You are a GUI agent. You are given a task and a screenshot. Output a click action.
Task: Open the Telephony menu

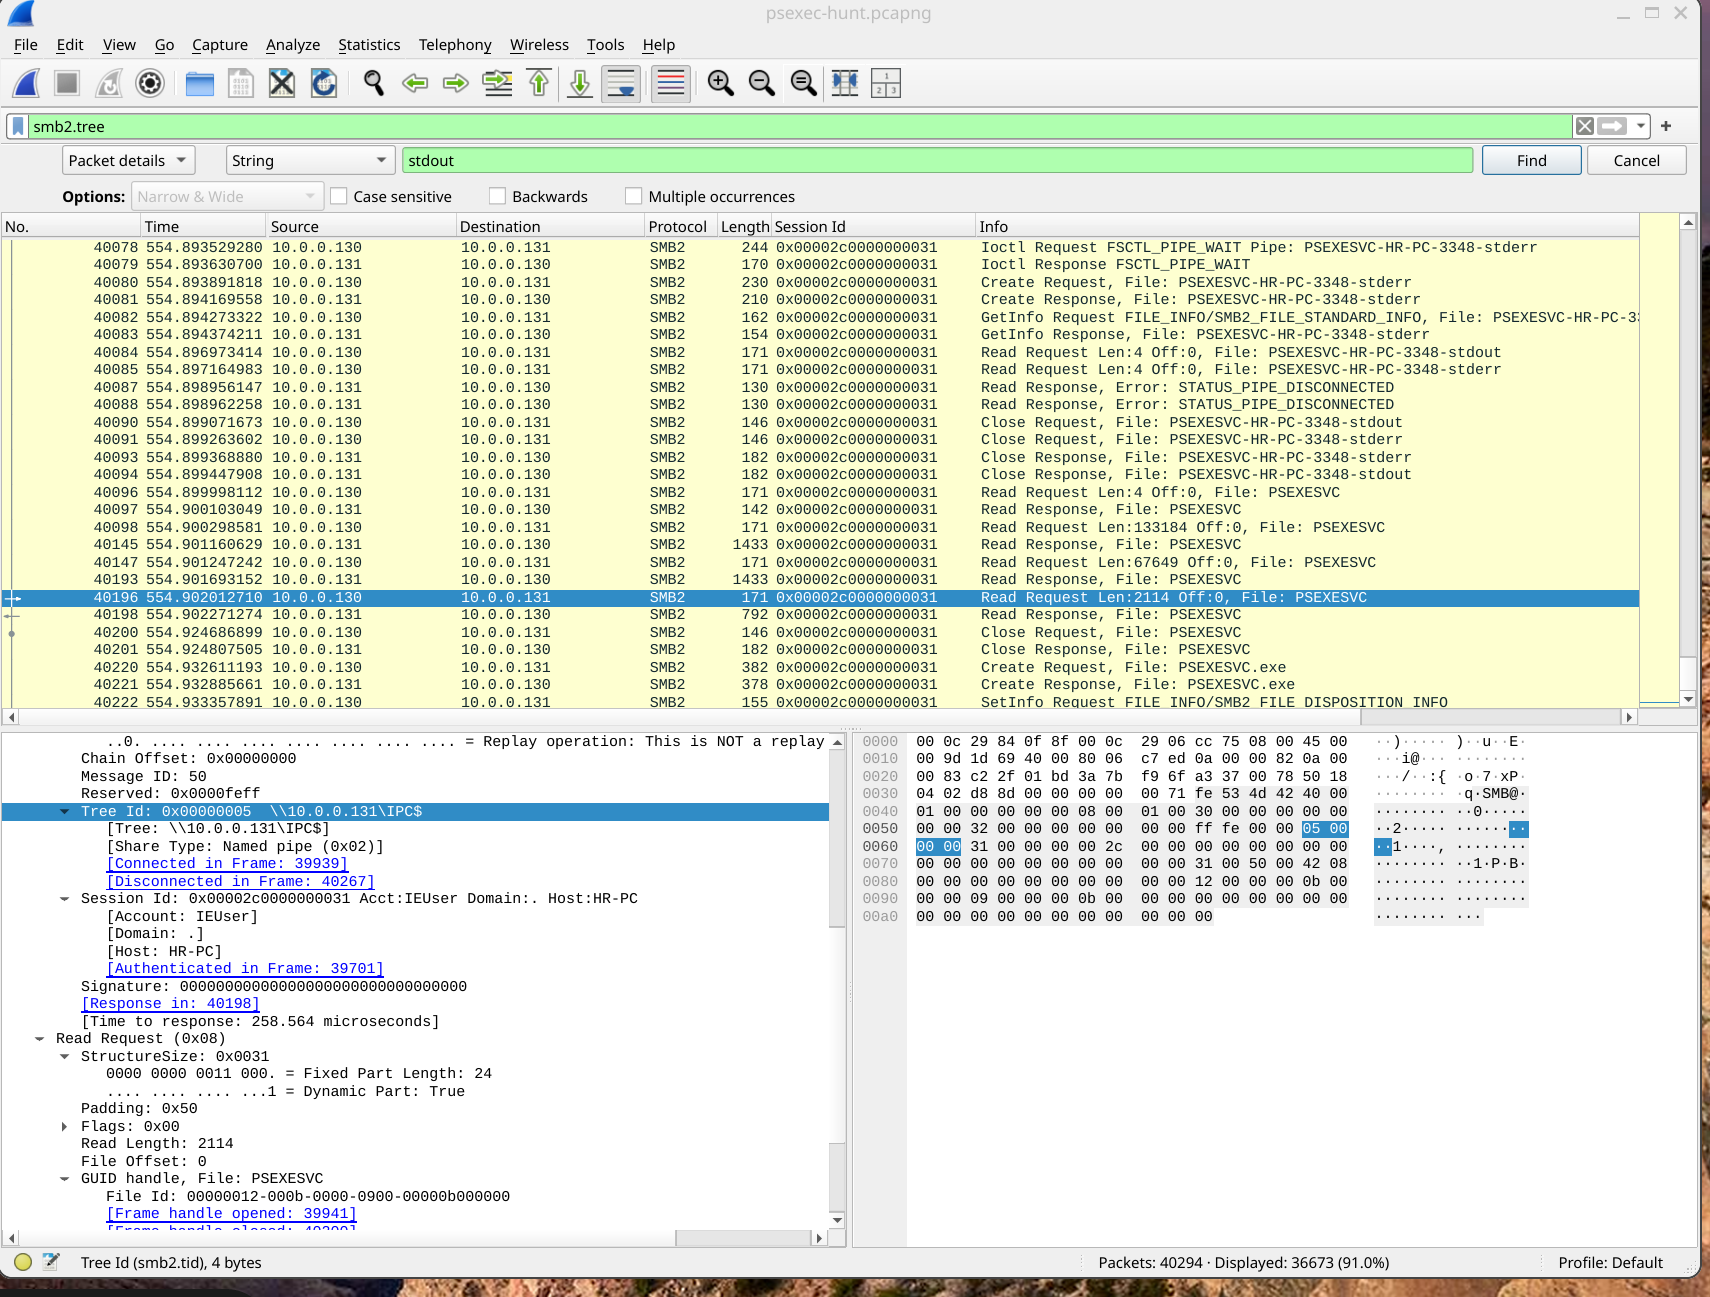click(x=455, y=45)
